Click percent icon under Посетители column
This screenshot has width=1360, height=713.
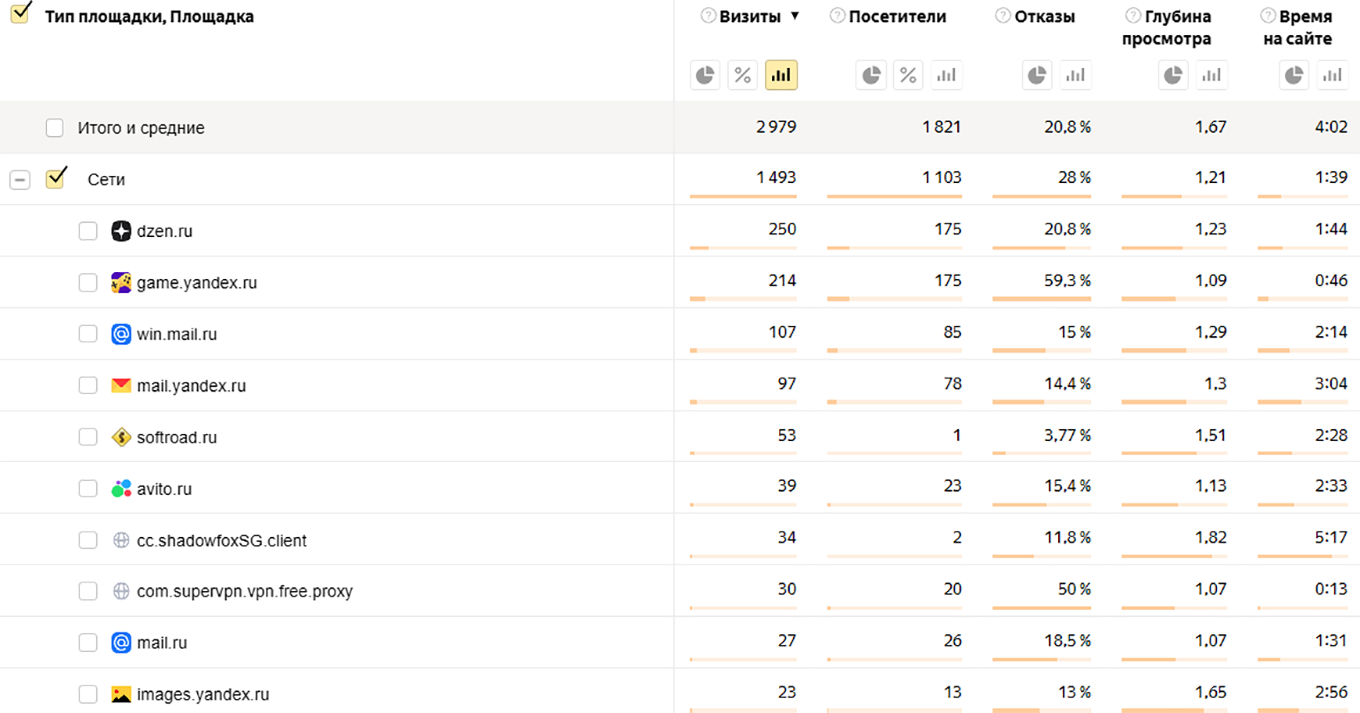tap(908, 75)
